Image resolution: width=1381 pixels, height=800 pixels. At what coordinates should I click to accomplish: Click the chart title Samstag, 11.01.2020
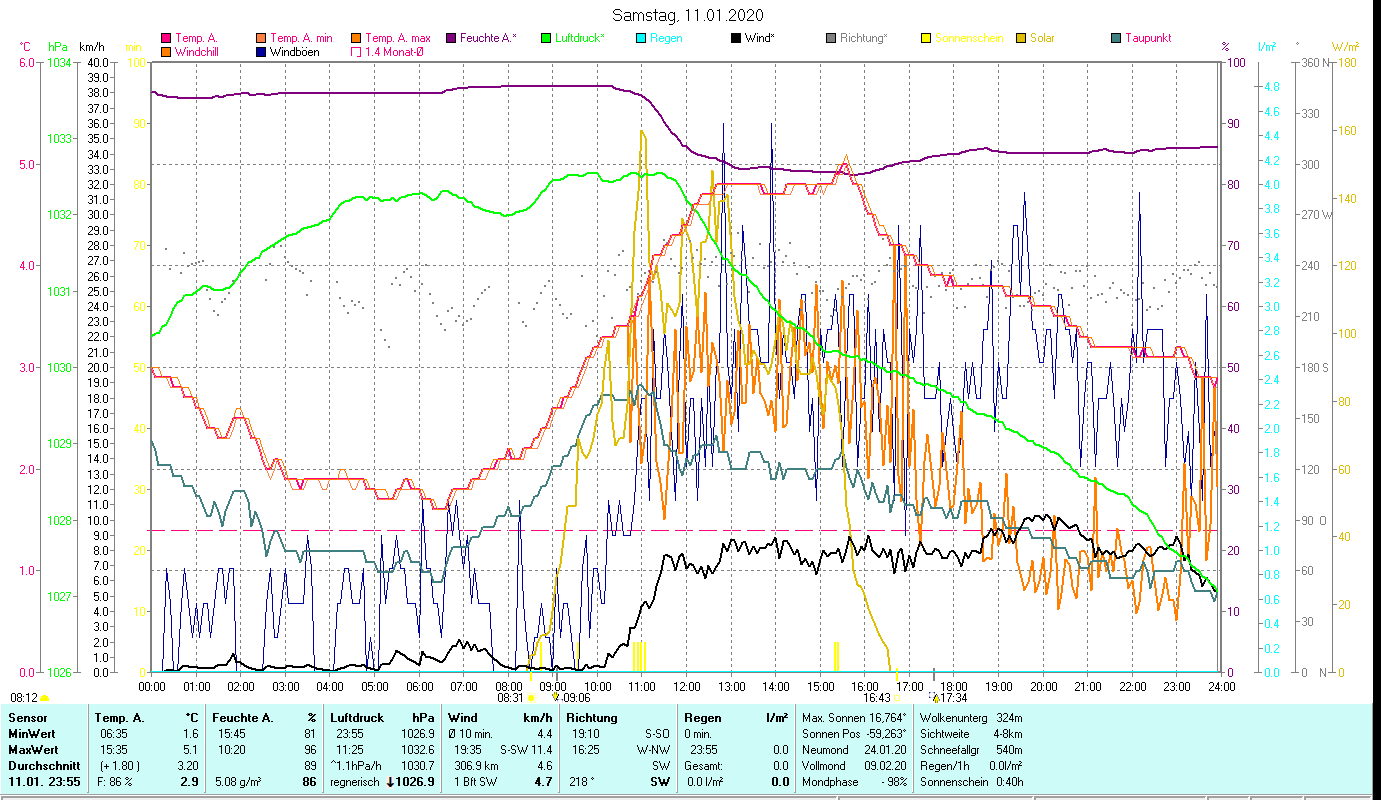click(688, 15)
